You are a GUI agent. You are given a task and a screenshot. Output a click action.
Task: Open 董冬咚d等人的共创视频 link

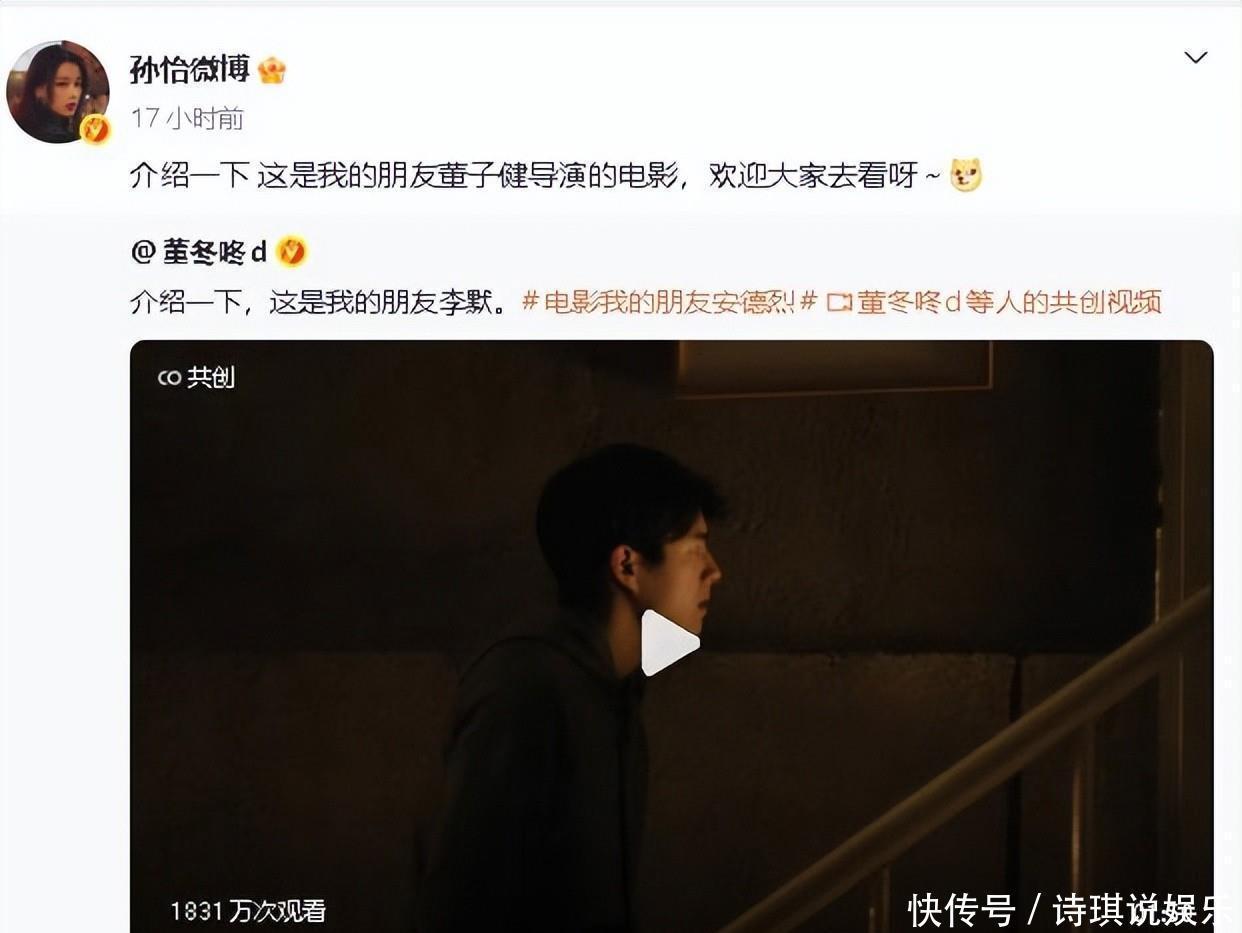coord(1008,302)
